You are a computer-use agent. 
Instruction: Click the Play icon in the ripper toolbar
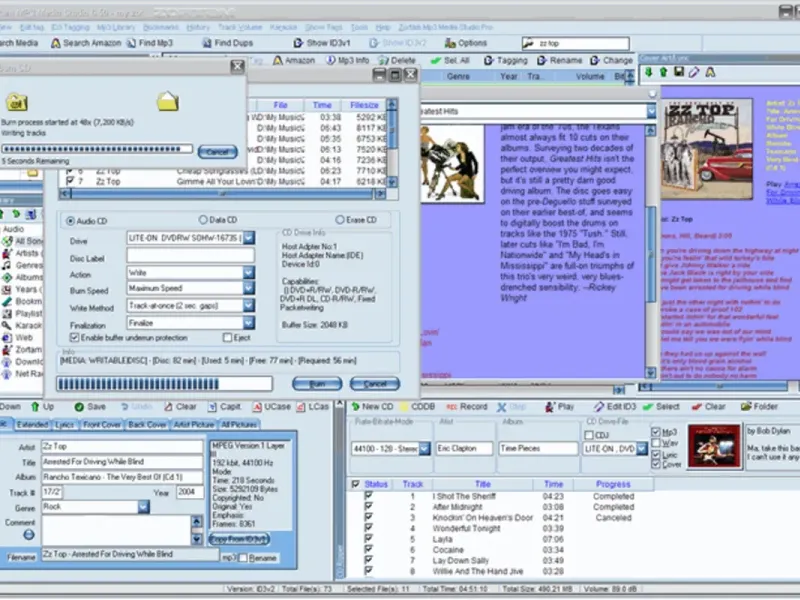549,407
